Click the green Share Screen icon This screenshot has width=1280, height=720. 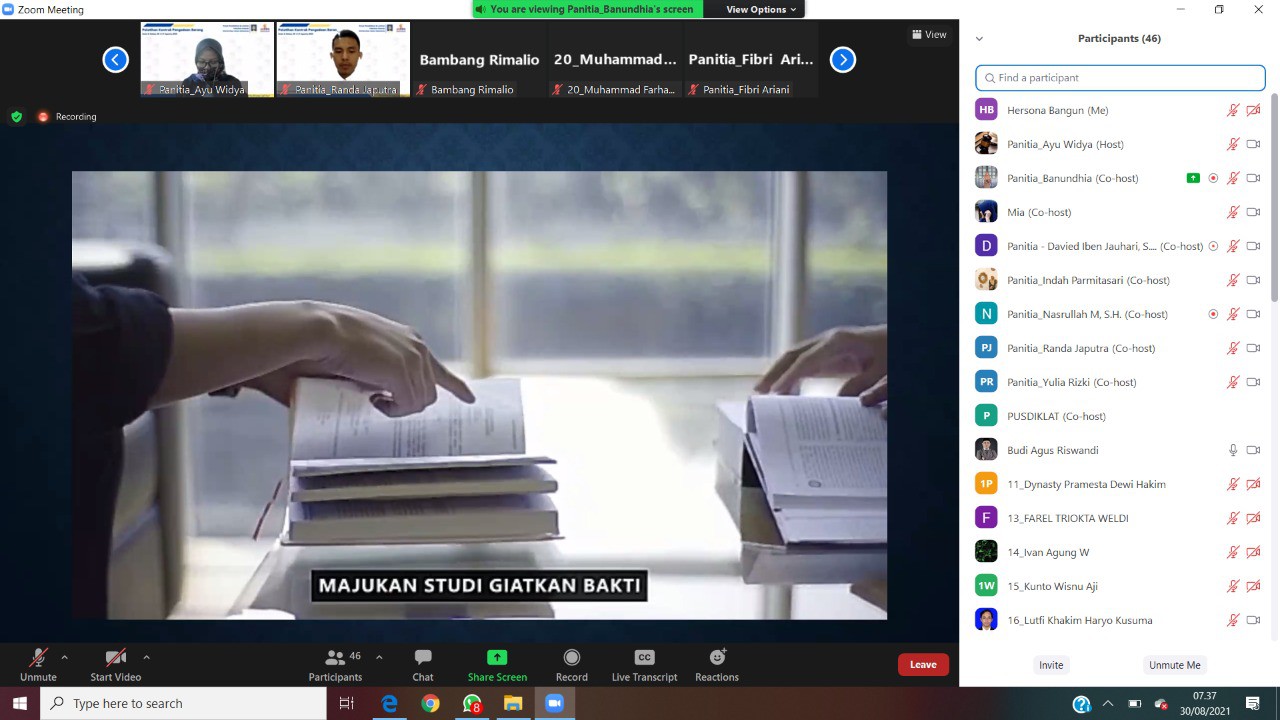click(x=497, y=657)
